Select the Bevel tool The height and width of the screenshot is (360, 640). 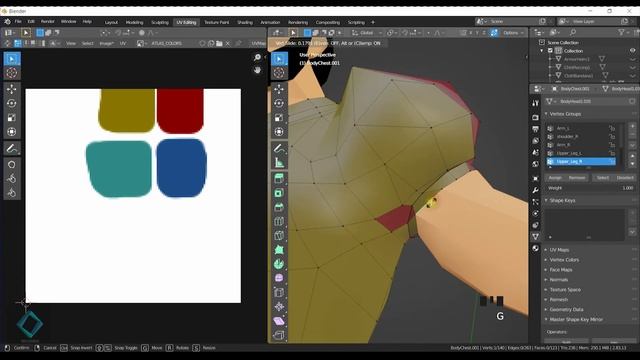tap(279, 207)
